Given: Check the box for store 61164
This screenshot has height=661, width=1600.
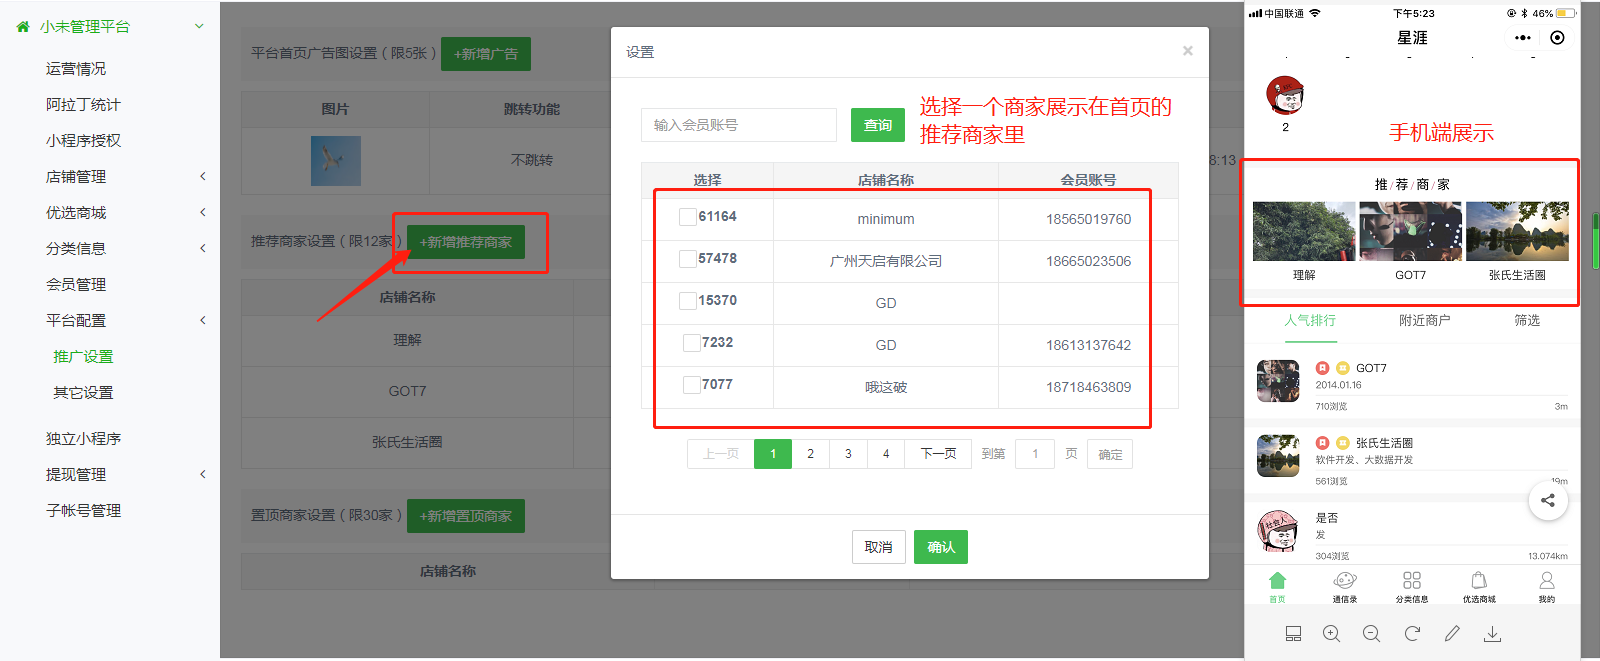Looking at the screenshot, I should 687,217.
